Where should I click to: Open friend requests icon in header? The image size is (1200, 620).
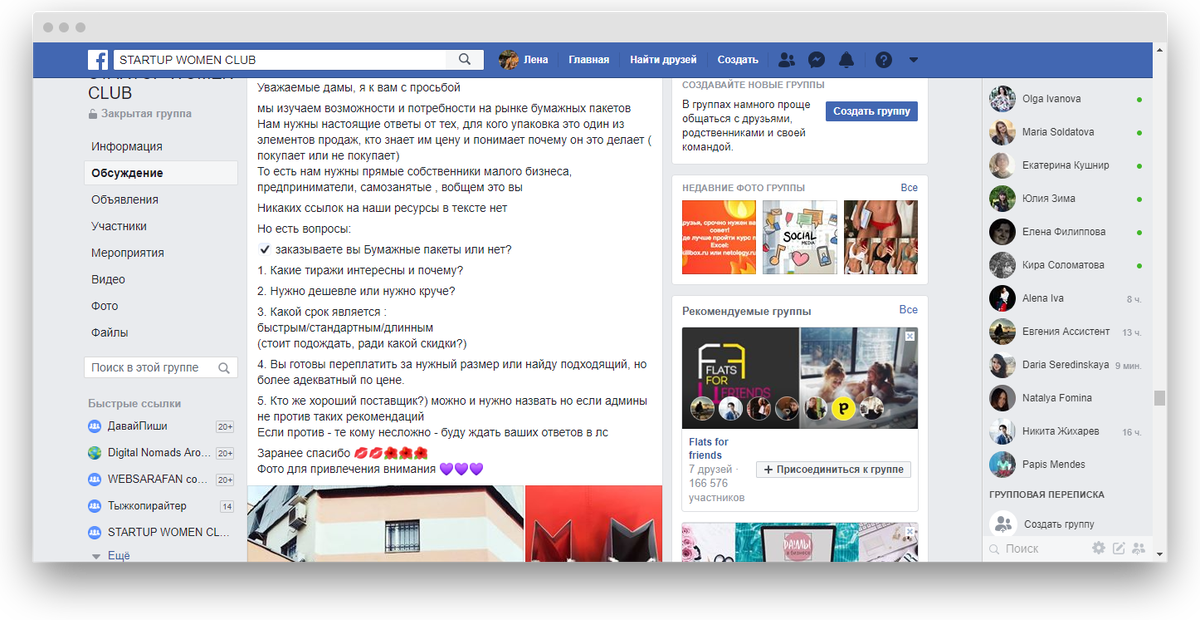787,60
